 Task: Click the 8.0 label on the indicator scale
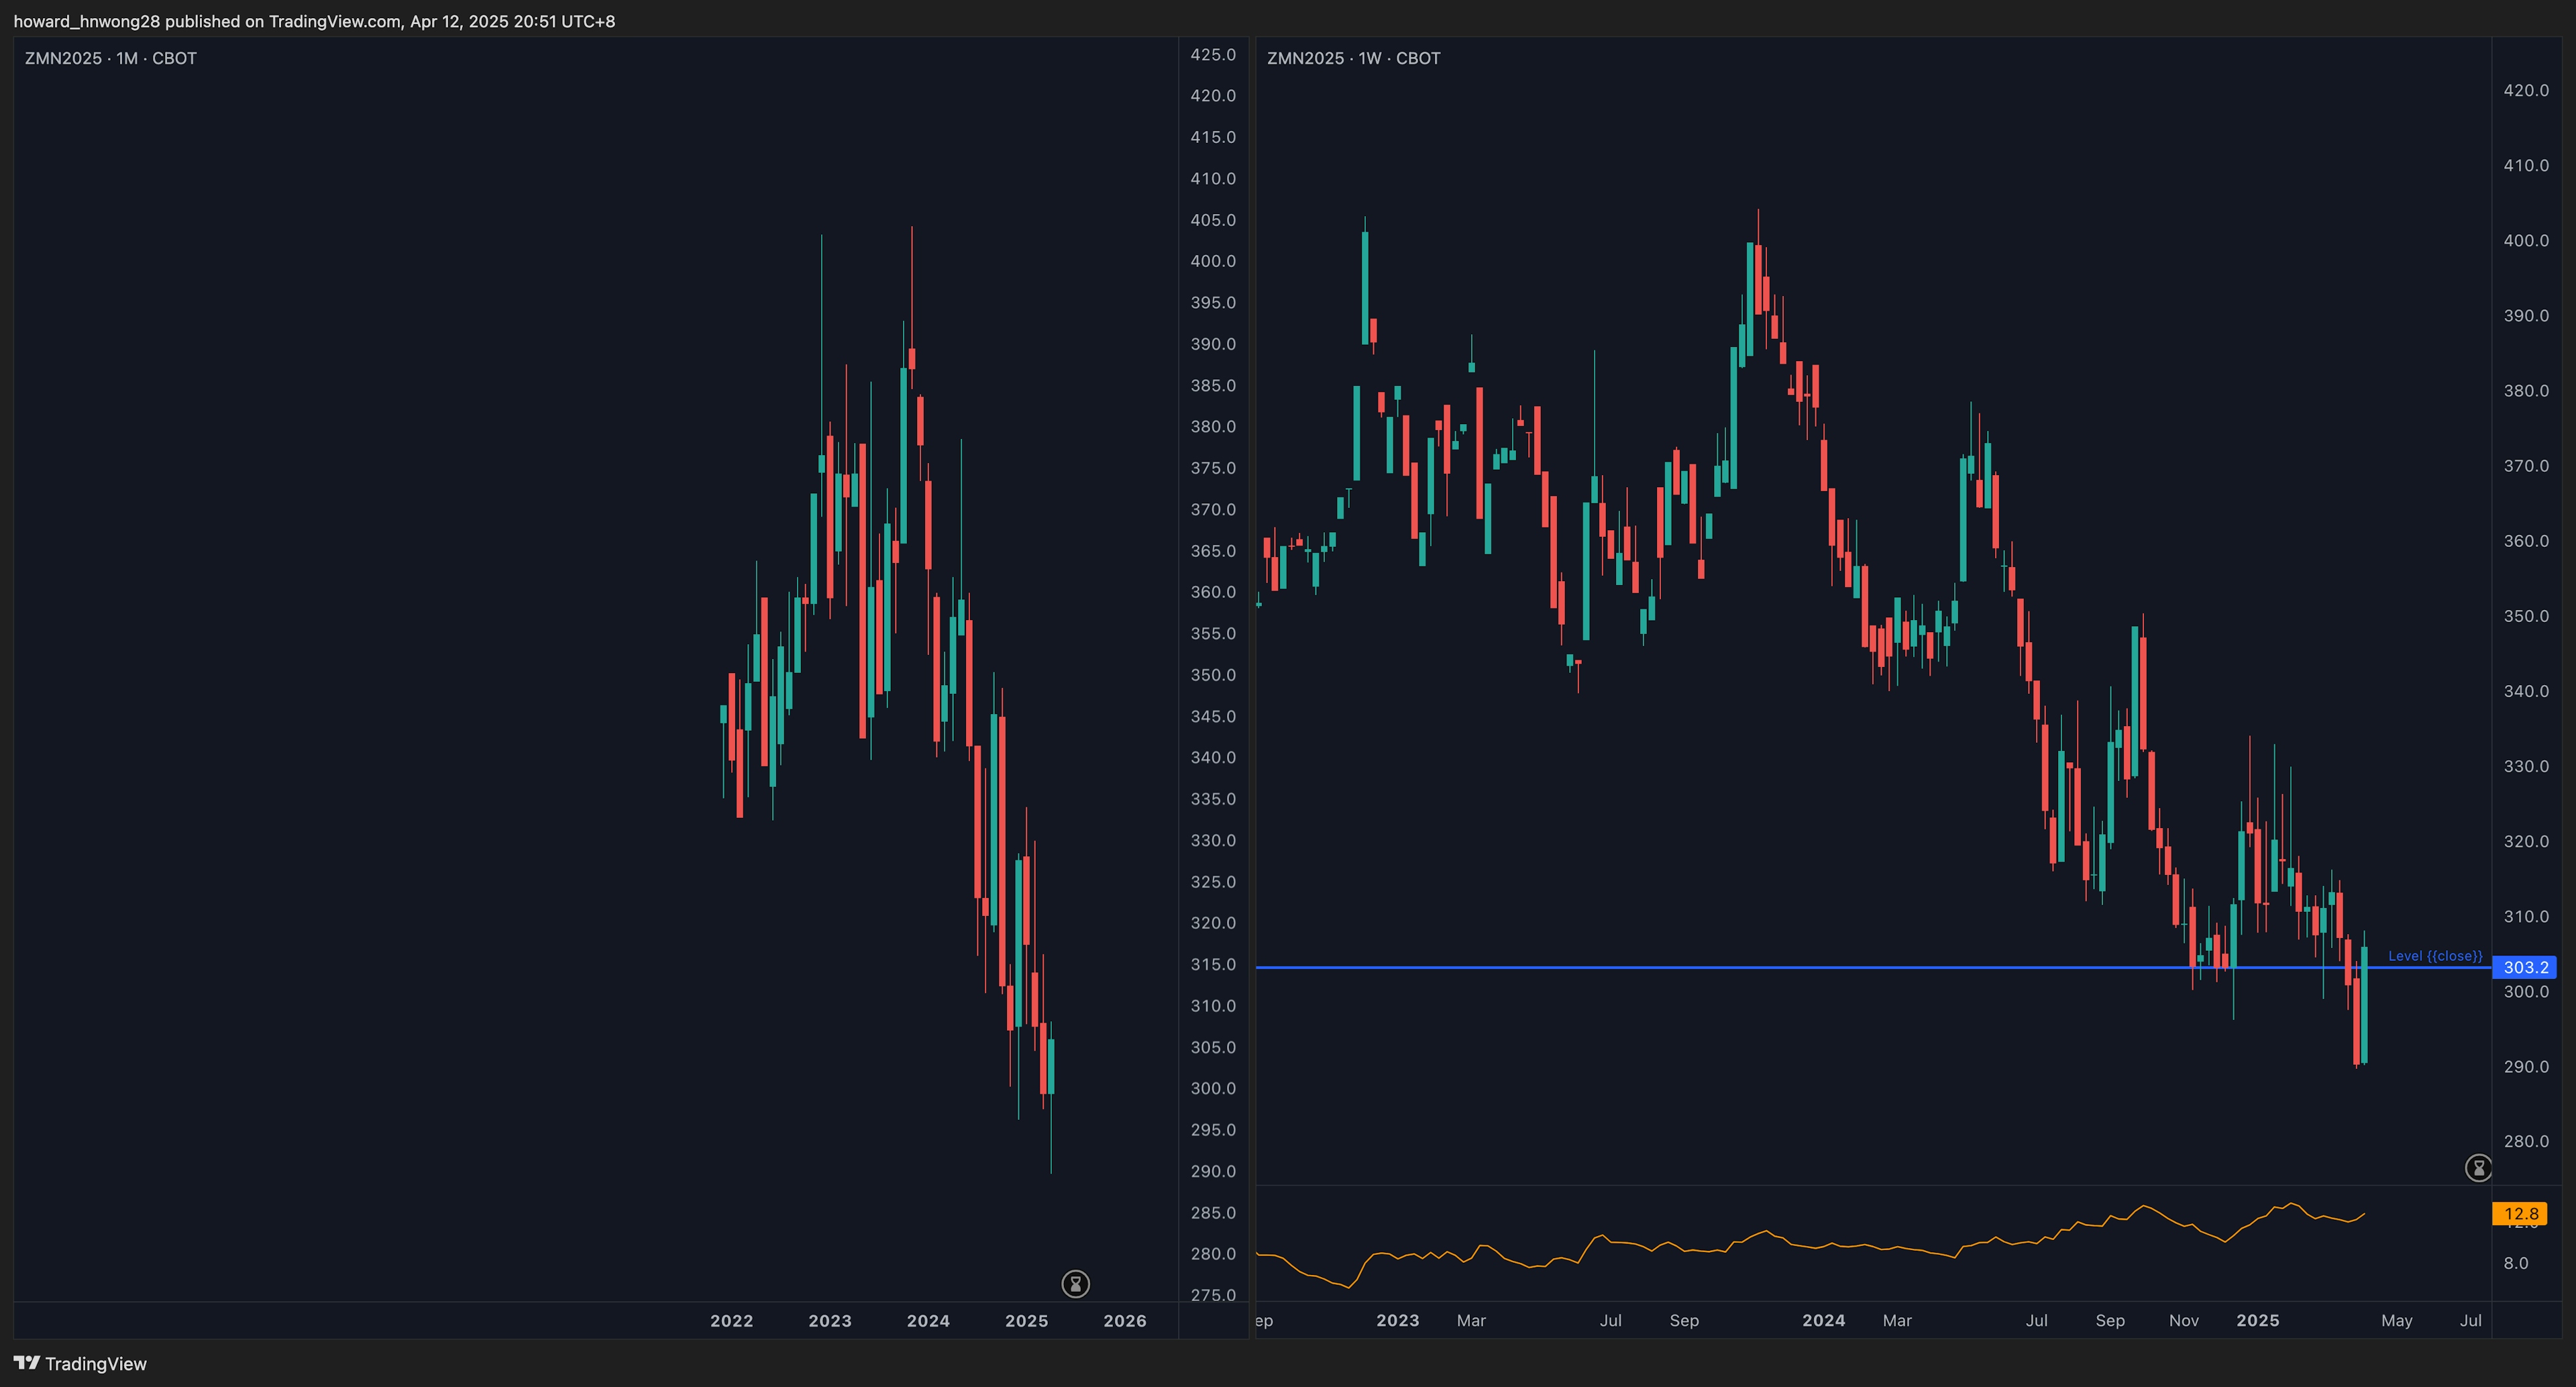point(2515,1263)
